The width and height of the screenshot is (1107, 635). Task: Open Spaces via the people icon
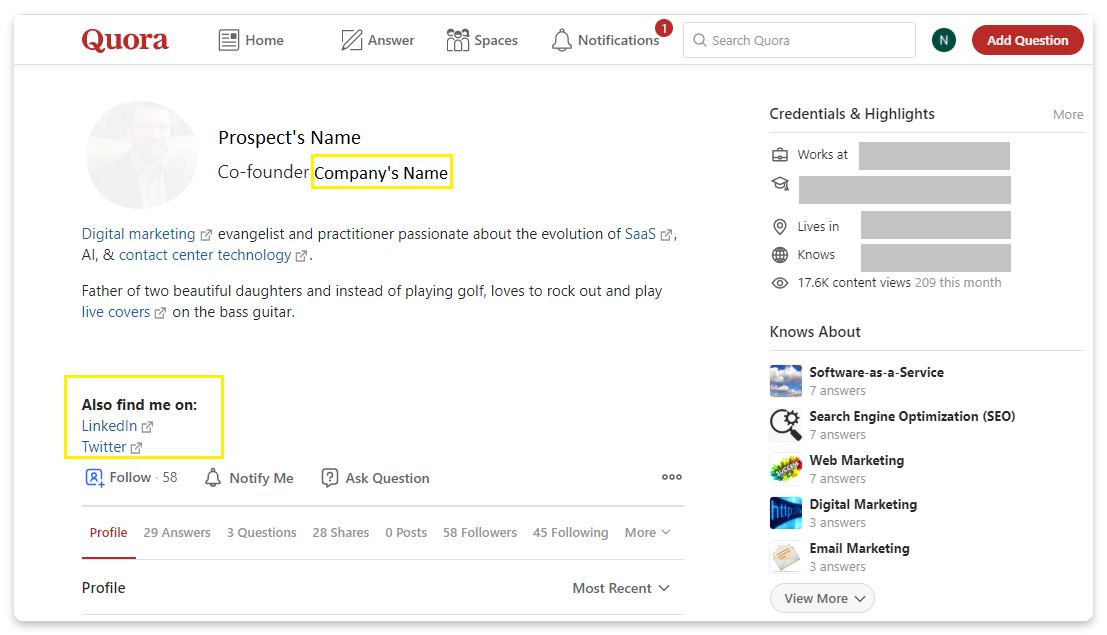pos(457,40)
